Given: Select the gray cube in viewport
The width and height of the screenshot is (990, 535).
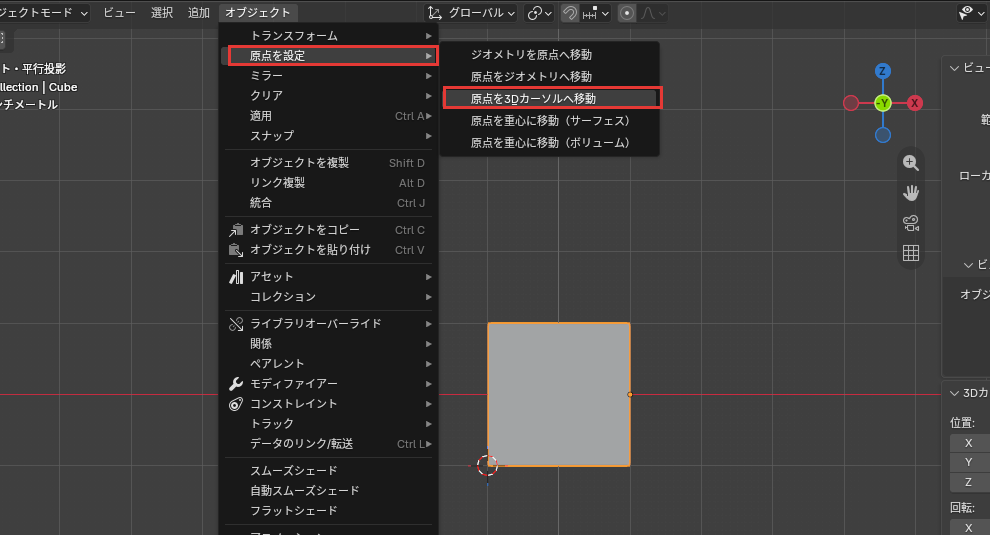Looking at the screenshot, I should tap(559, 395).
